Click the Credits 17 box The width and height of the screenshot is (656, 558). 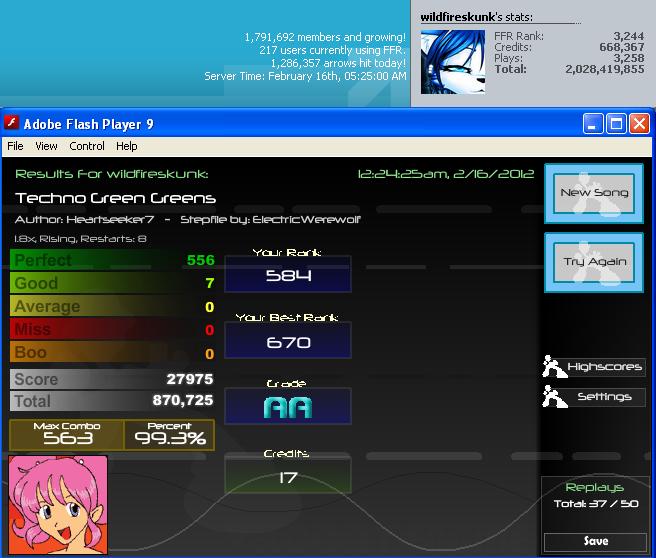click(x=288, y=476)
